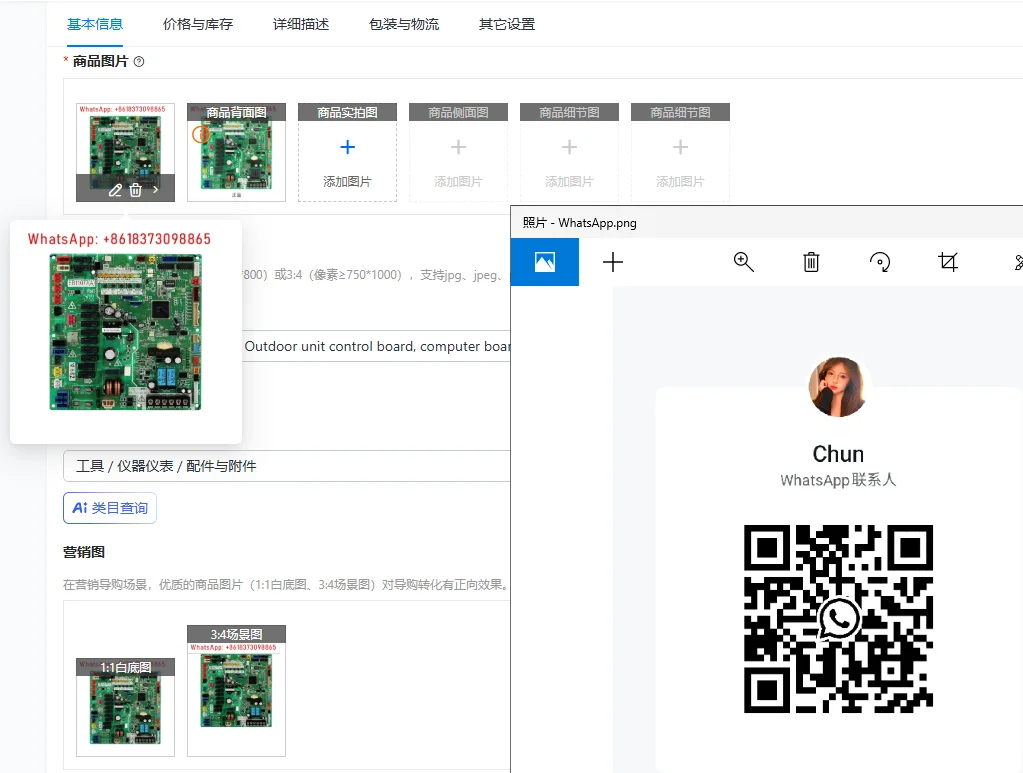Select the 3:4场景图 marketing thumbnail
Image resolution: width=1023 pixels, height=773 pixels.
236,695
